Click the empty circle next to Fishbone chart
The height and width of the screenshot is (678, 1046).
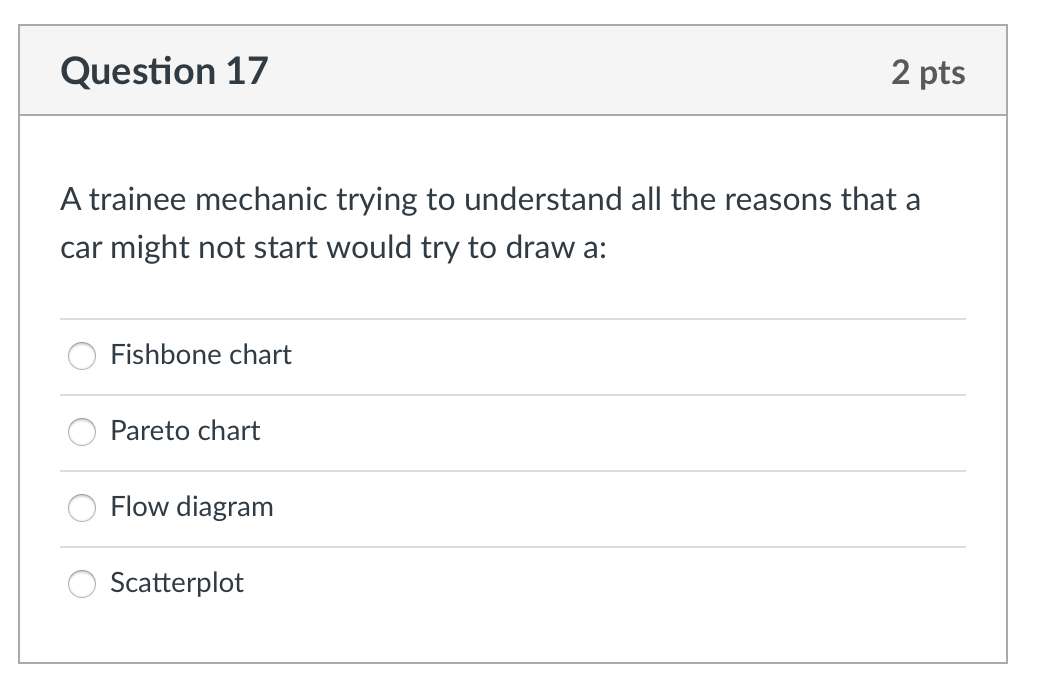click(82, 355)
